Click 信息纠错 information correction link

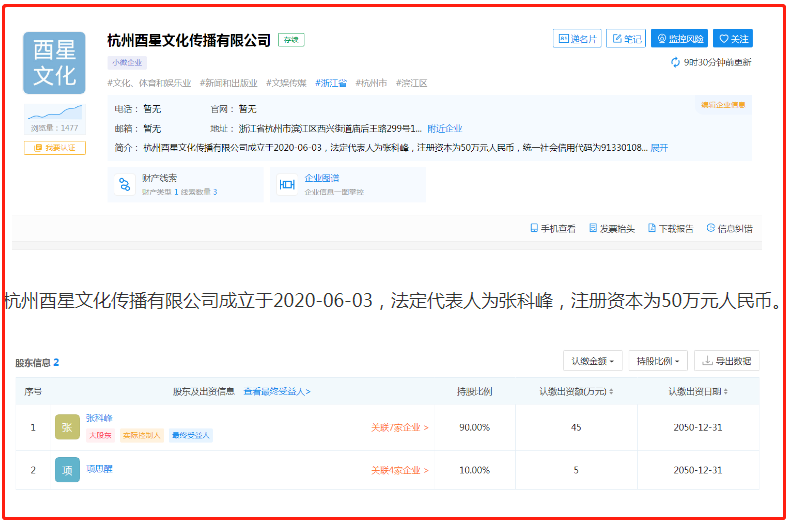pos(729,228)
